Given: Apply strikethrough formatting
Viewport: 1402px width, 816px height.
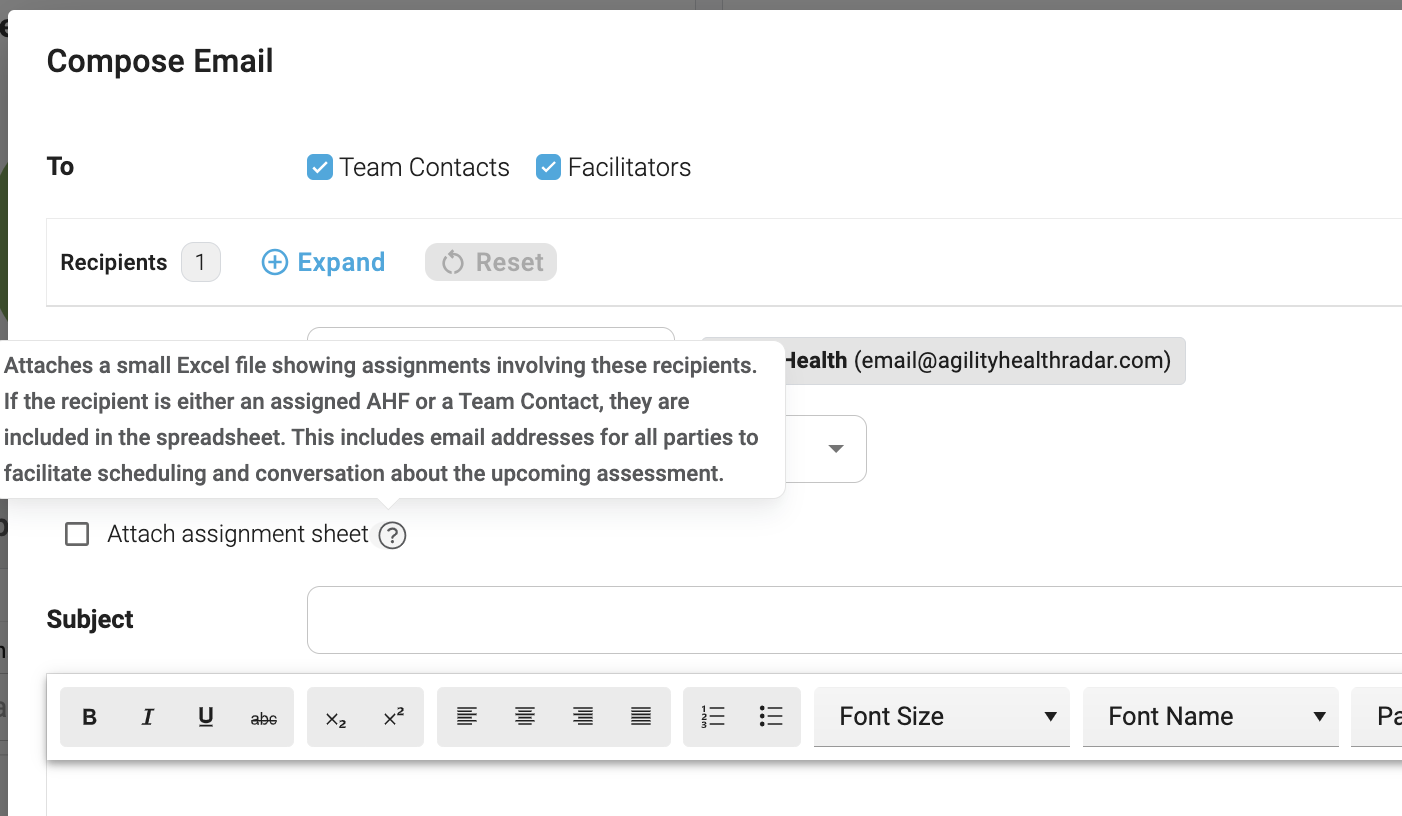Looking at the screenshot, I should (264, 717).
